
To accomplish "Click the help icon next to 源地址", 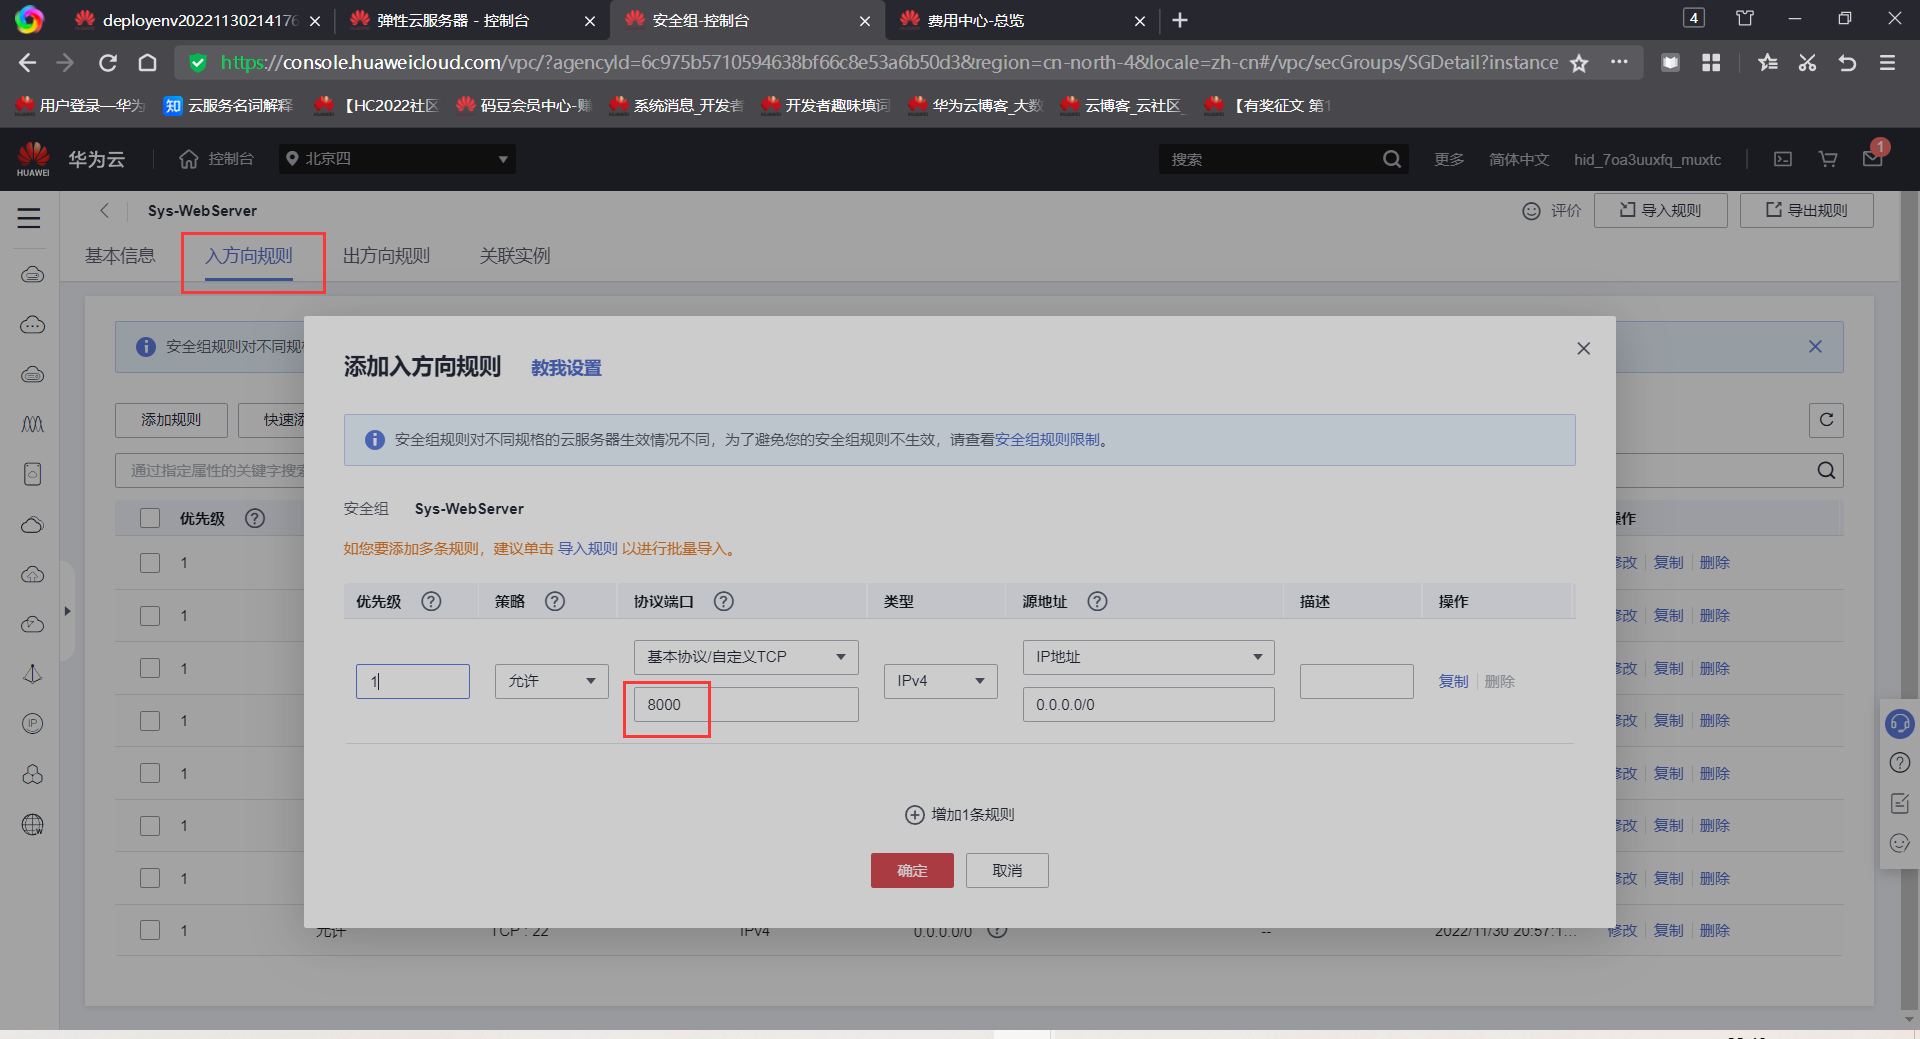I will pos(1097,601).
